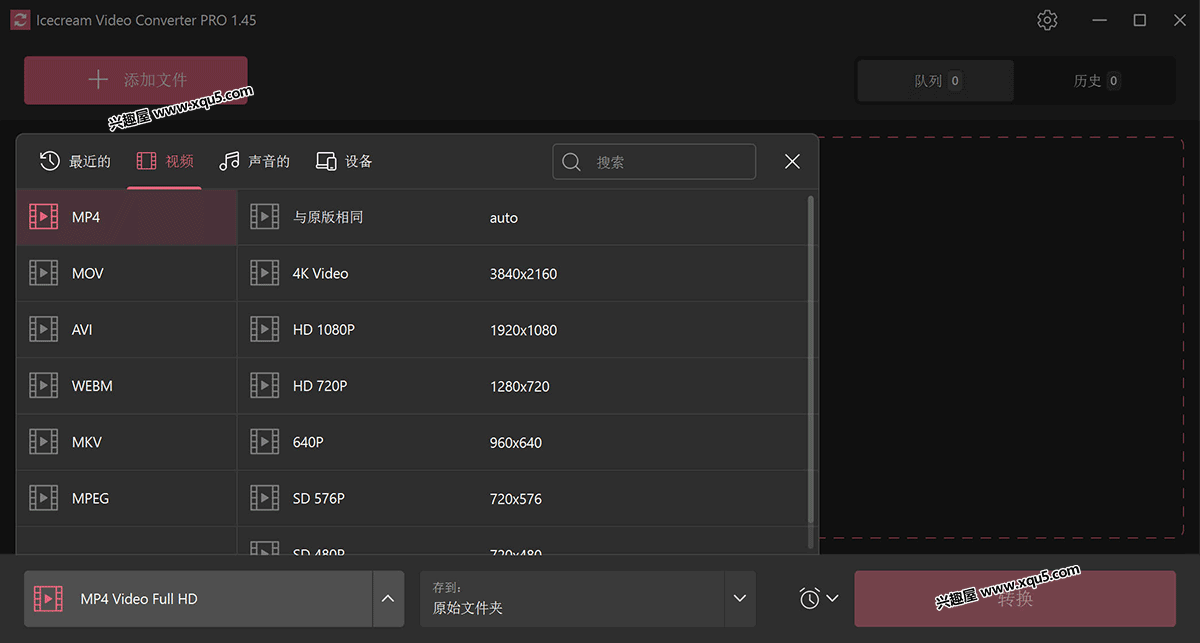Click the MP4 Video Full HD format icon
The width and height of the screenshot is (1200, 643).
[x=48, y=599]
